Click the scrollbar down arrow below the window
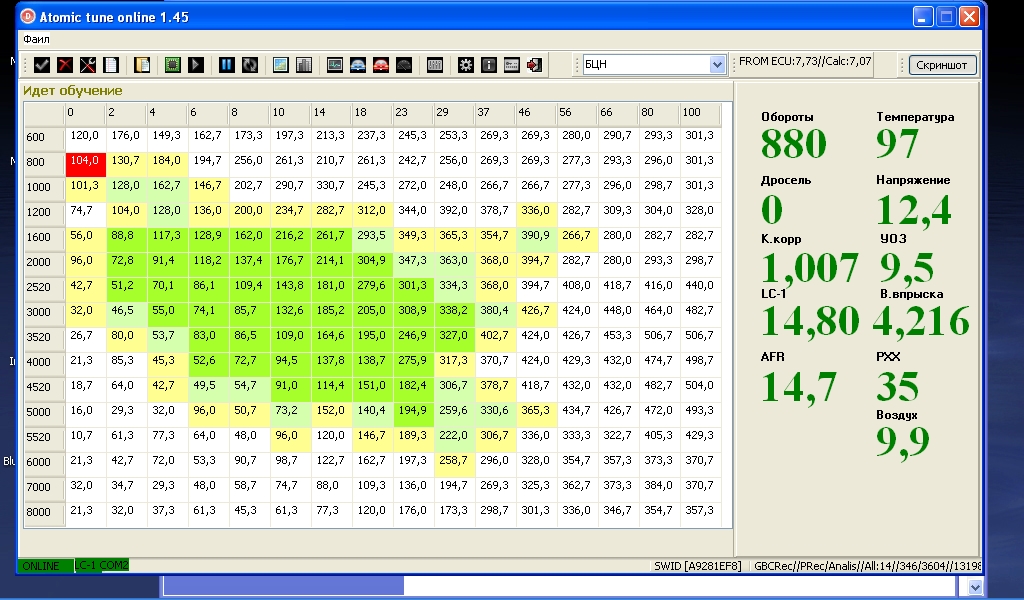1024x600 pixels. point(975,587)
